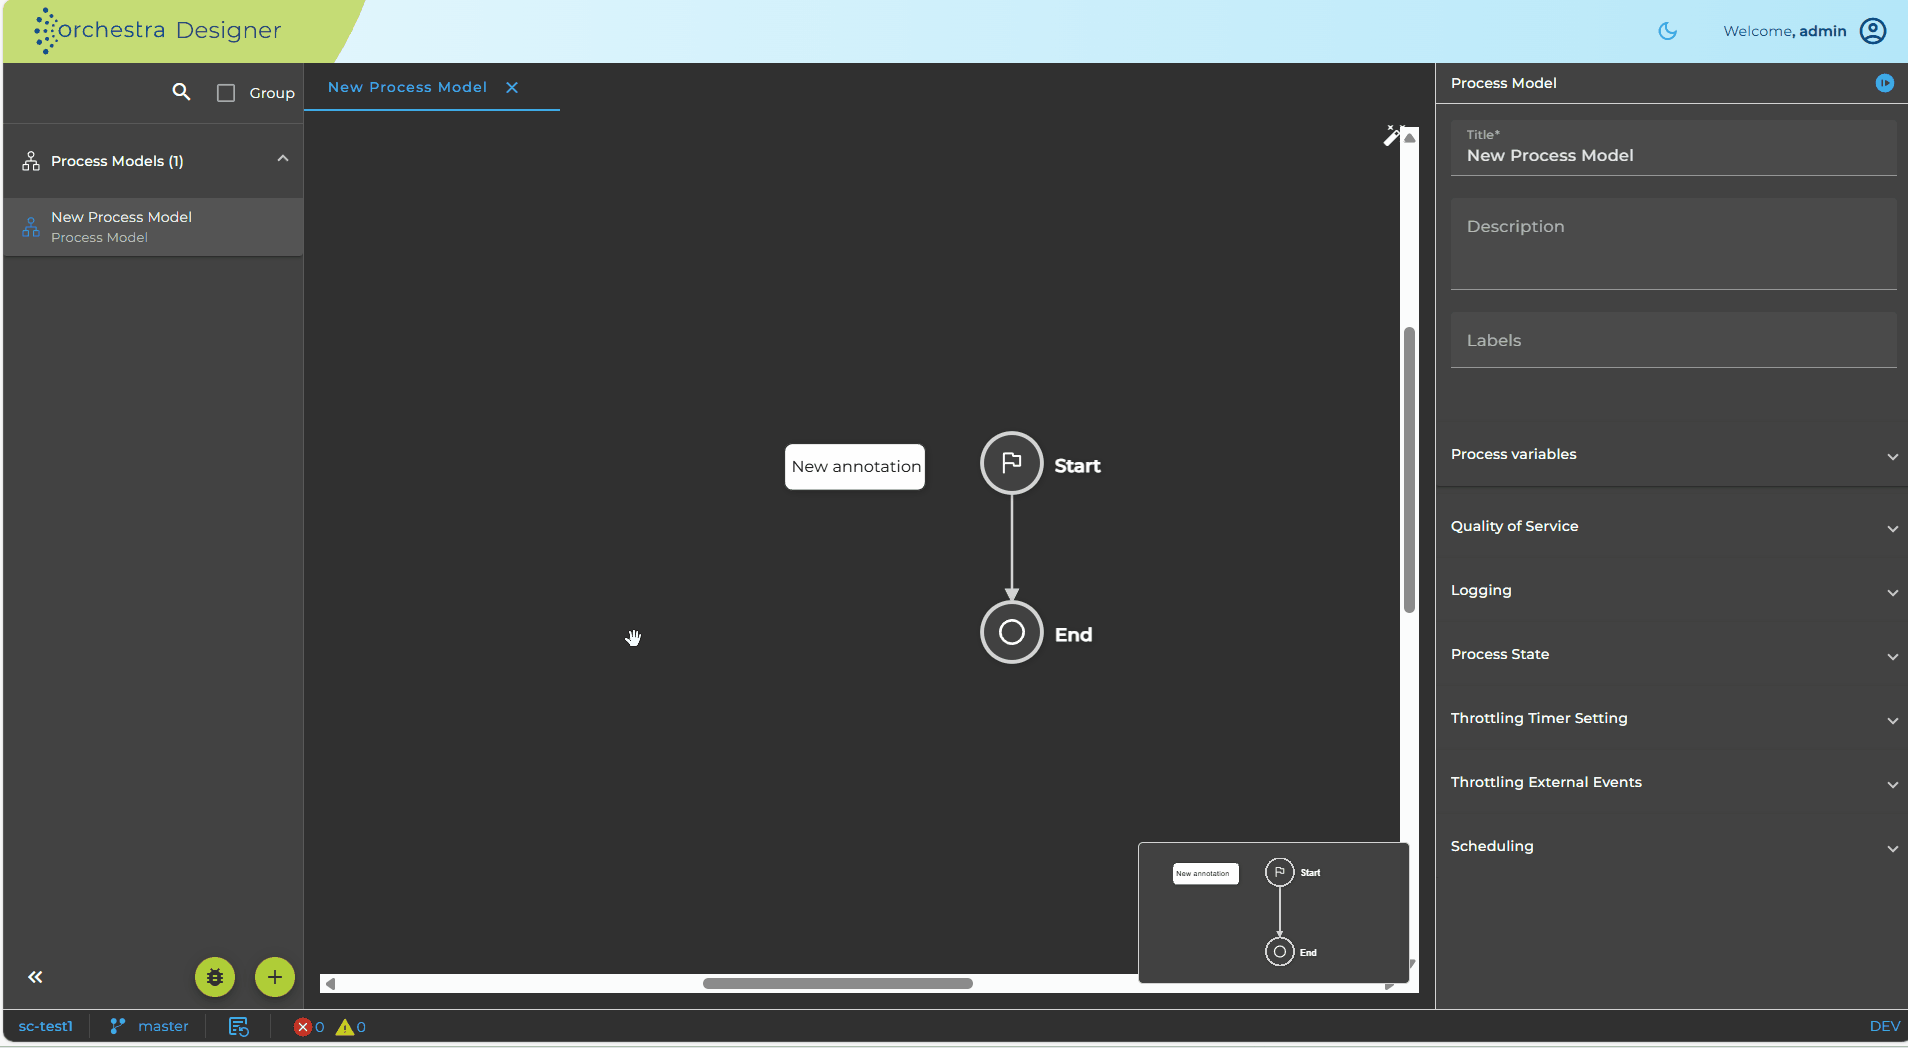Click the magic wand icon on canvas
The height and width of the screenshot is (1048, 1908).
coord(1392,135)
